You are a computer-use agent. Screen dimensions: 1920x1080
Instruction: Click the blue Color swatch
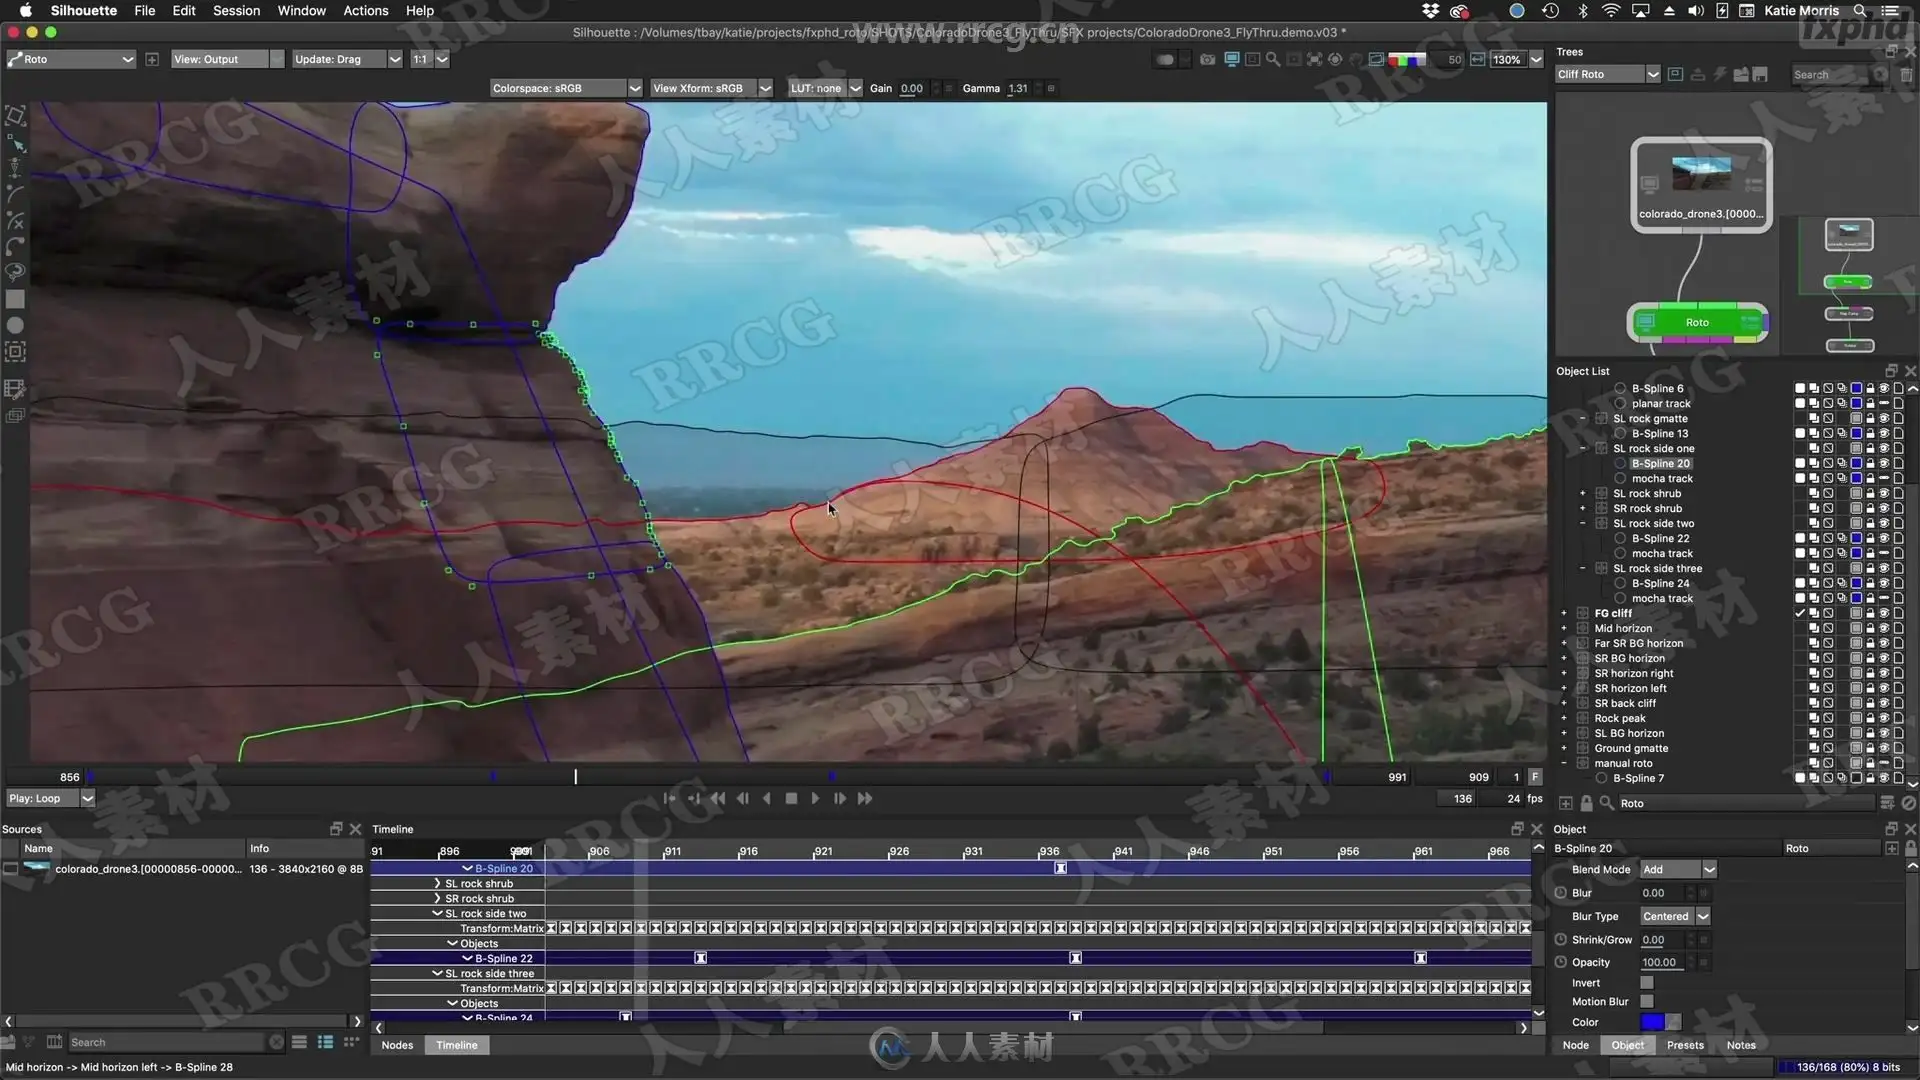coord(1652,1021)
